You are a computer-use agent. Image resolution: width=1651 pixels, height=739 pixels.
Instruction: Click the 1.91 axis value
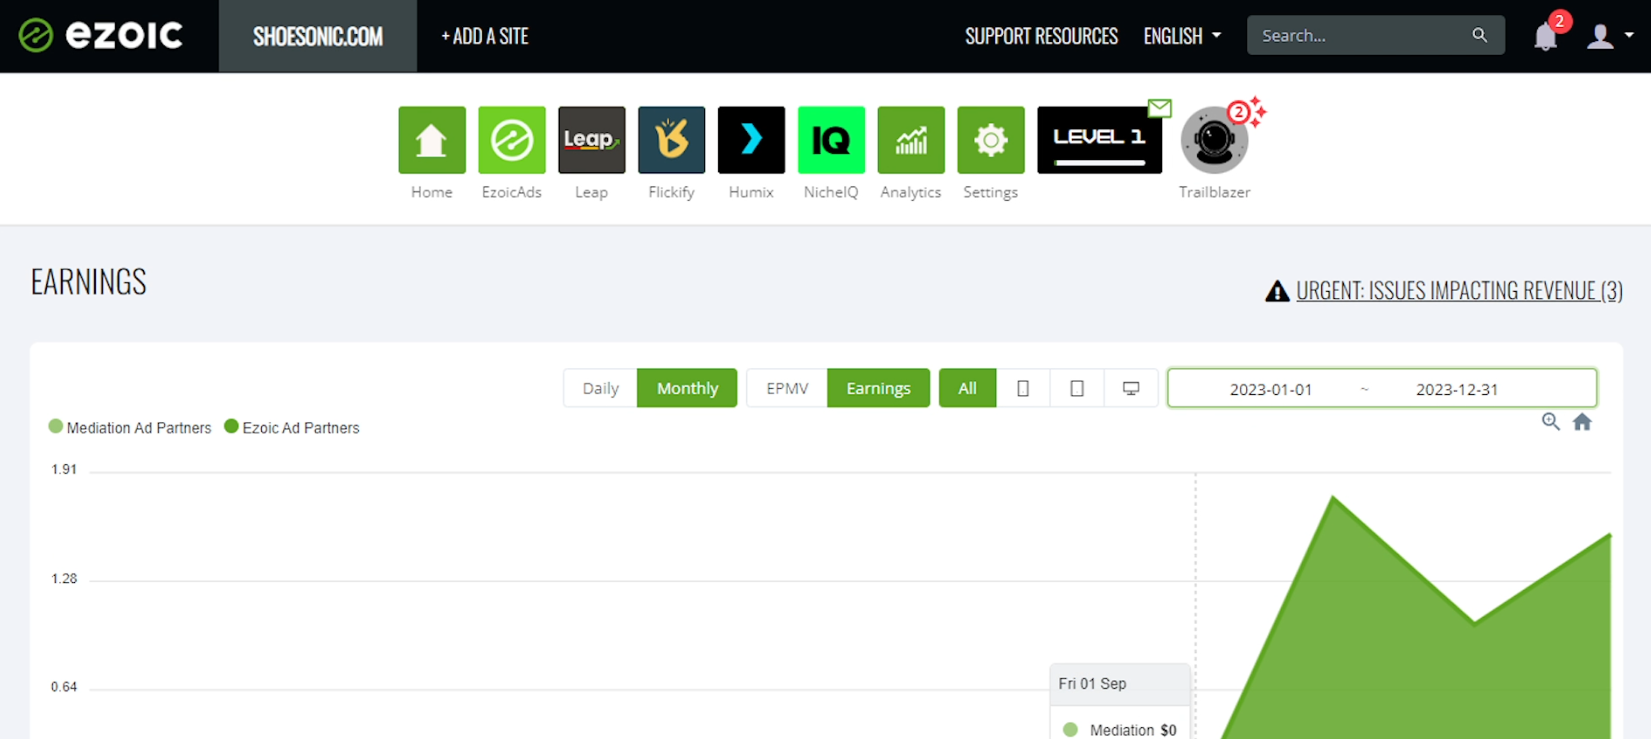click(64, 469)
